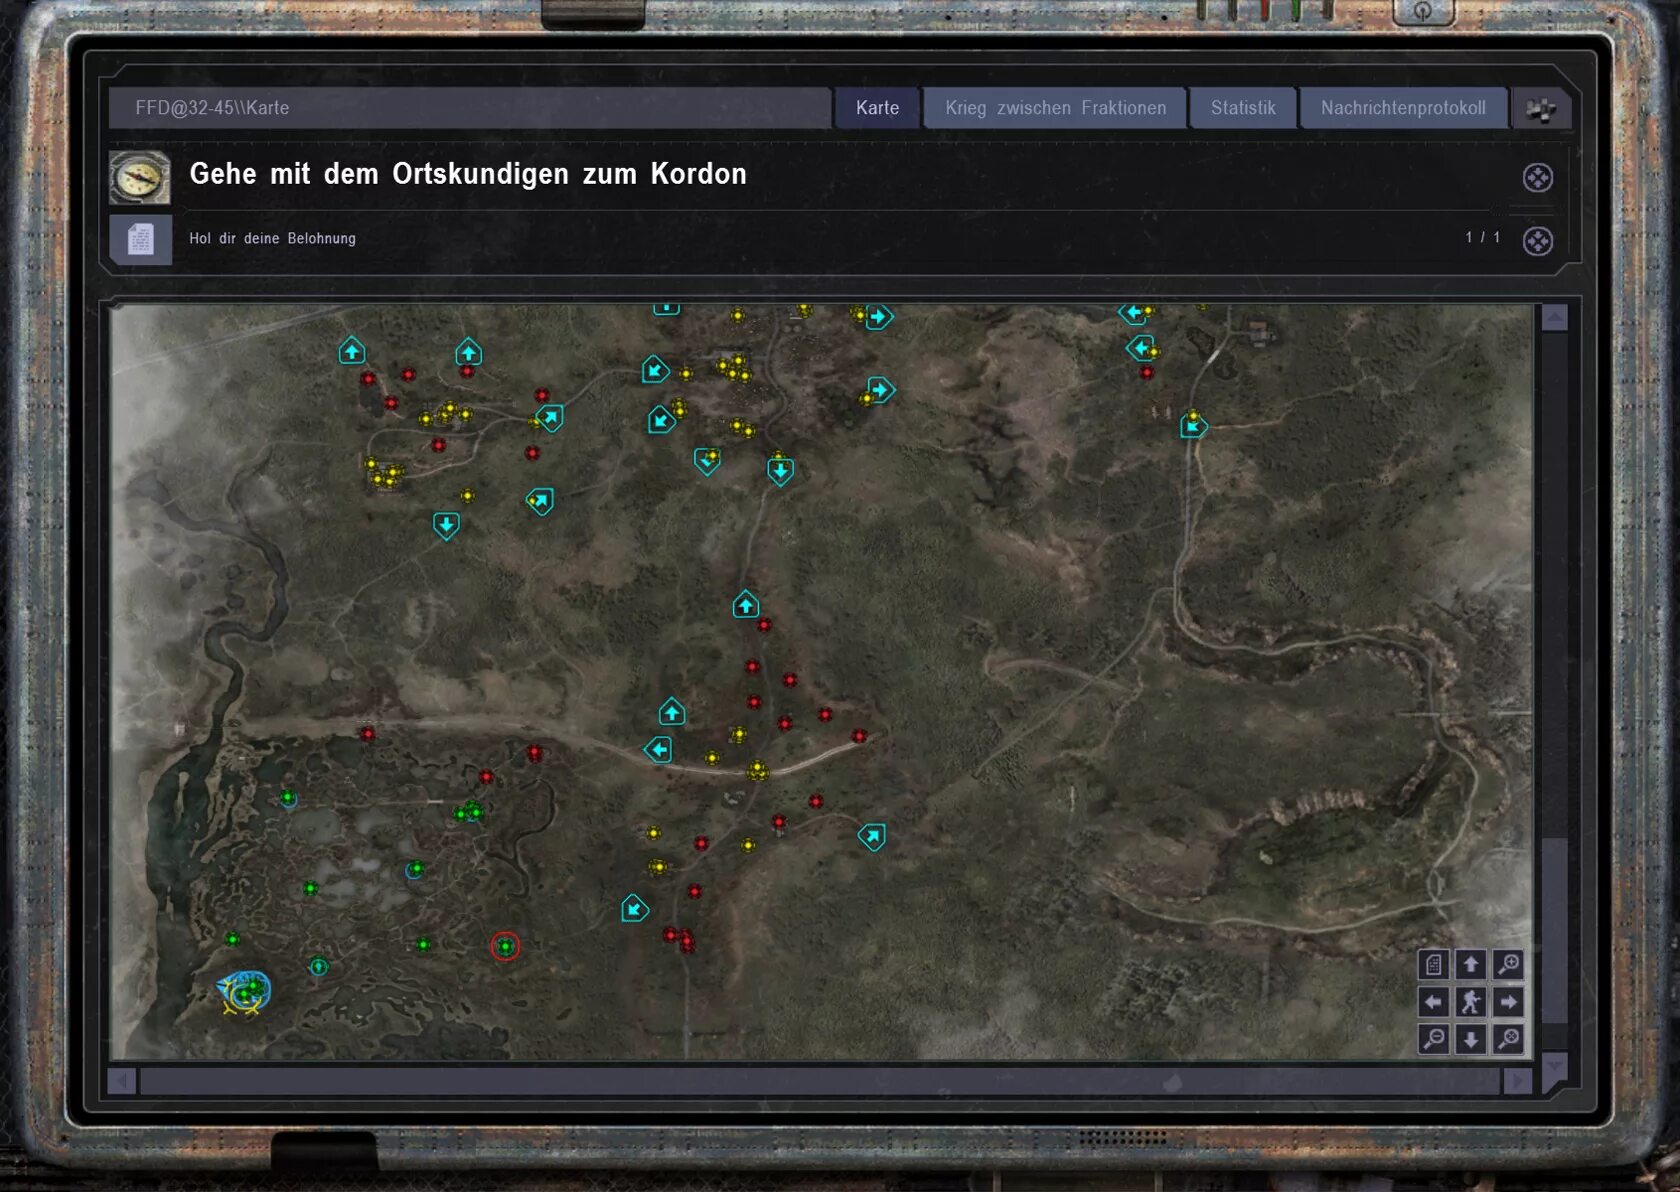The height and width of the screenshot is (1192, 1680).
Task: Click the vertical scrollbar down arrow
Action: click(x=1554, y=1068)
